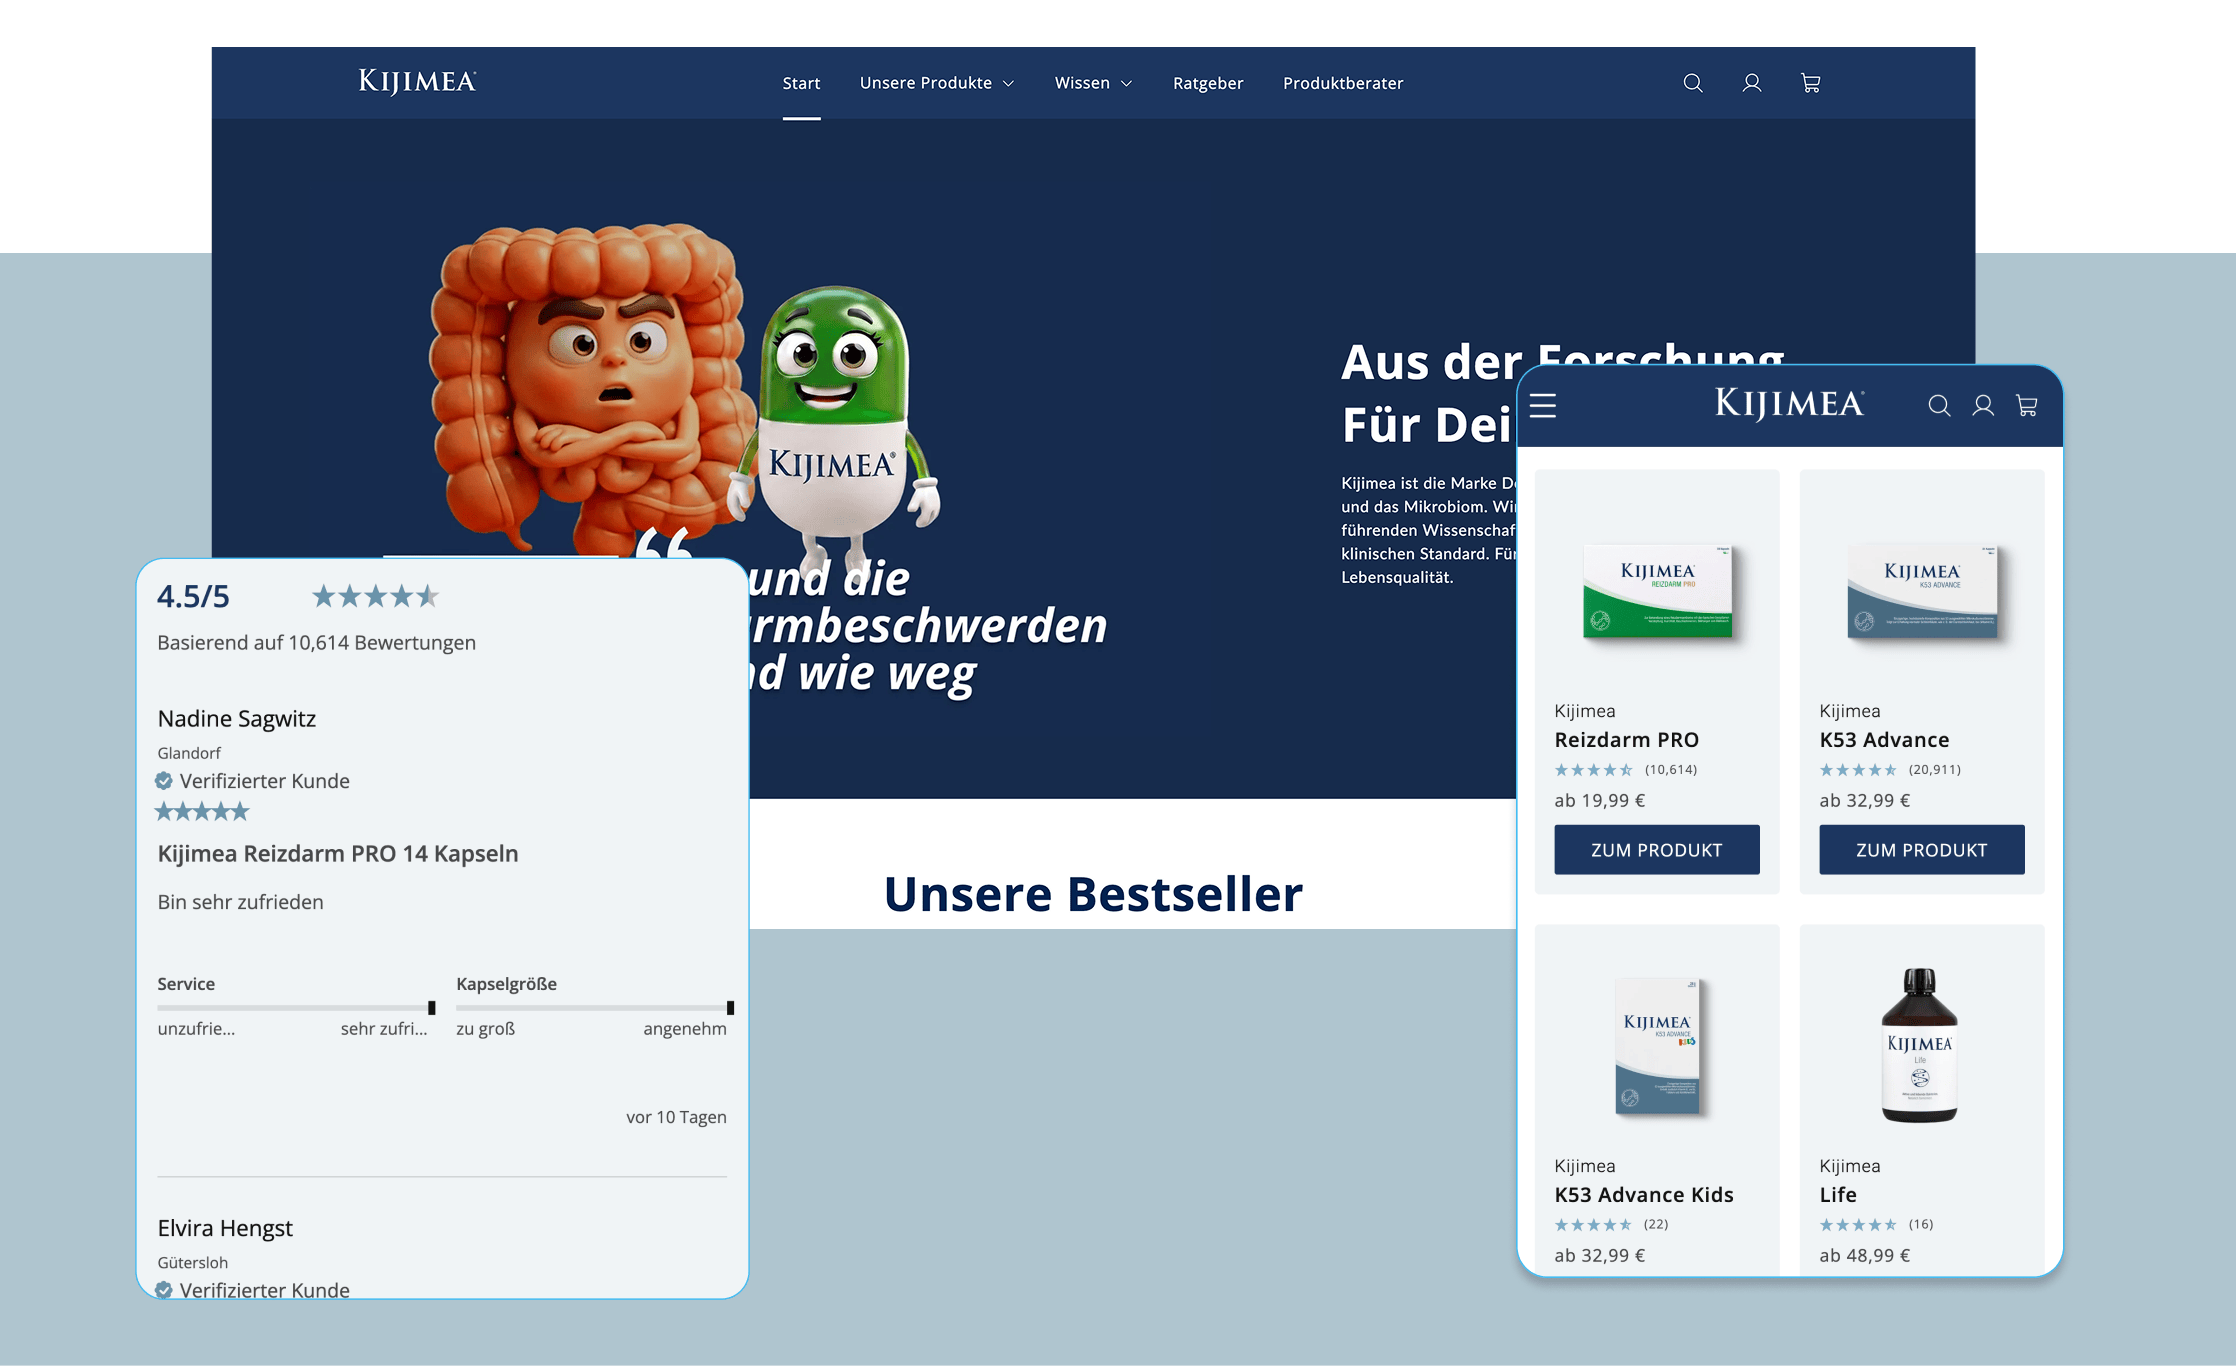The image size is (2236, 1366).
Task: Click the Reizdarm PRO star rating
Action: [x=1593, y=769]
